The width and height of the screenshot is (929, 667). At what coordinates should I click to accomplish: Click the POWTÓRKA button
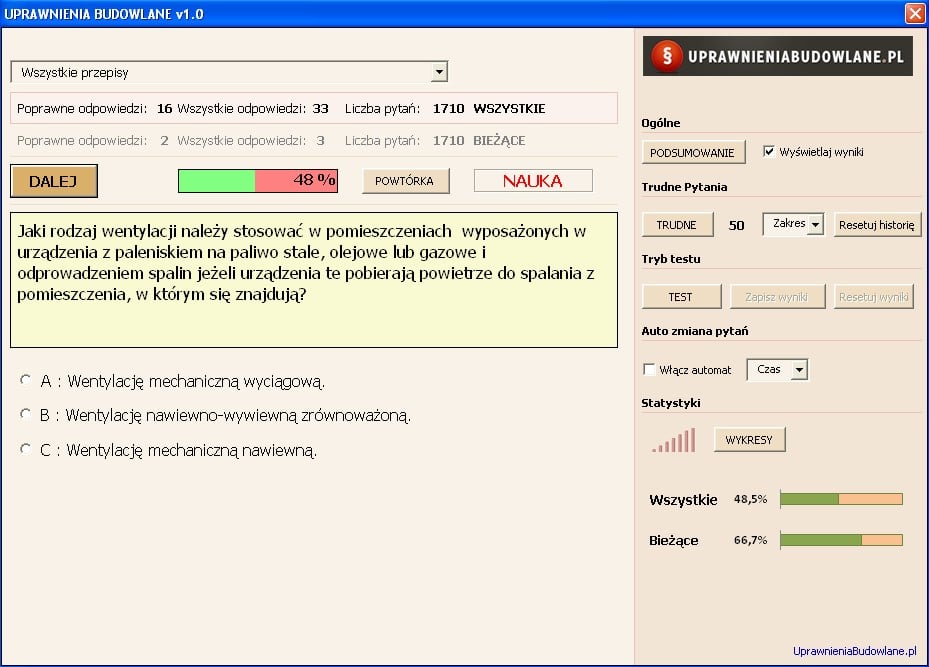pos(405,181)
